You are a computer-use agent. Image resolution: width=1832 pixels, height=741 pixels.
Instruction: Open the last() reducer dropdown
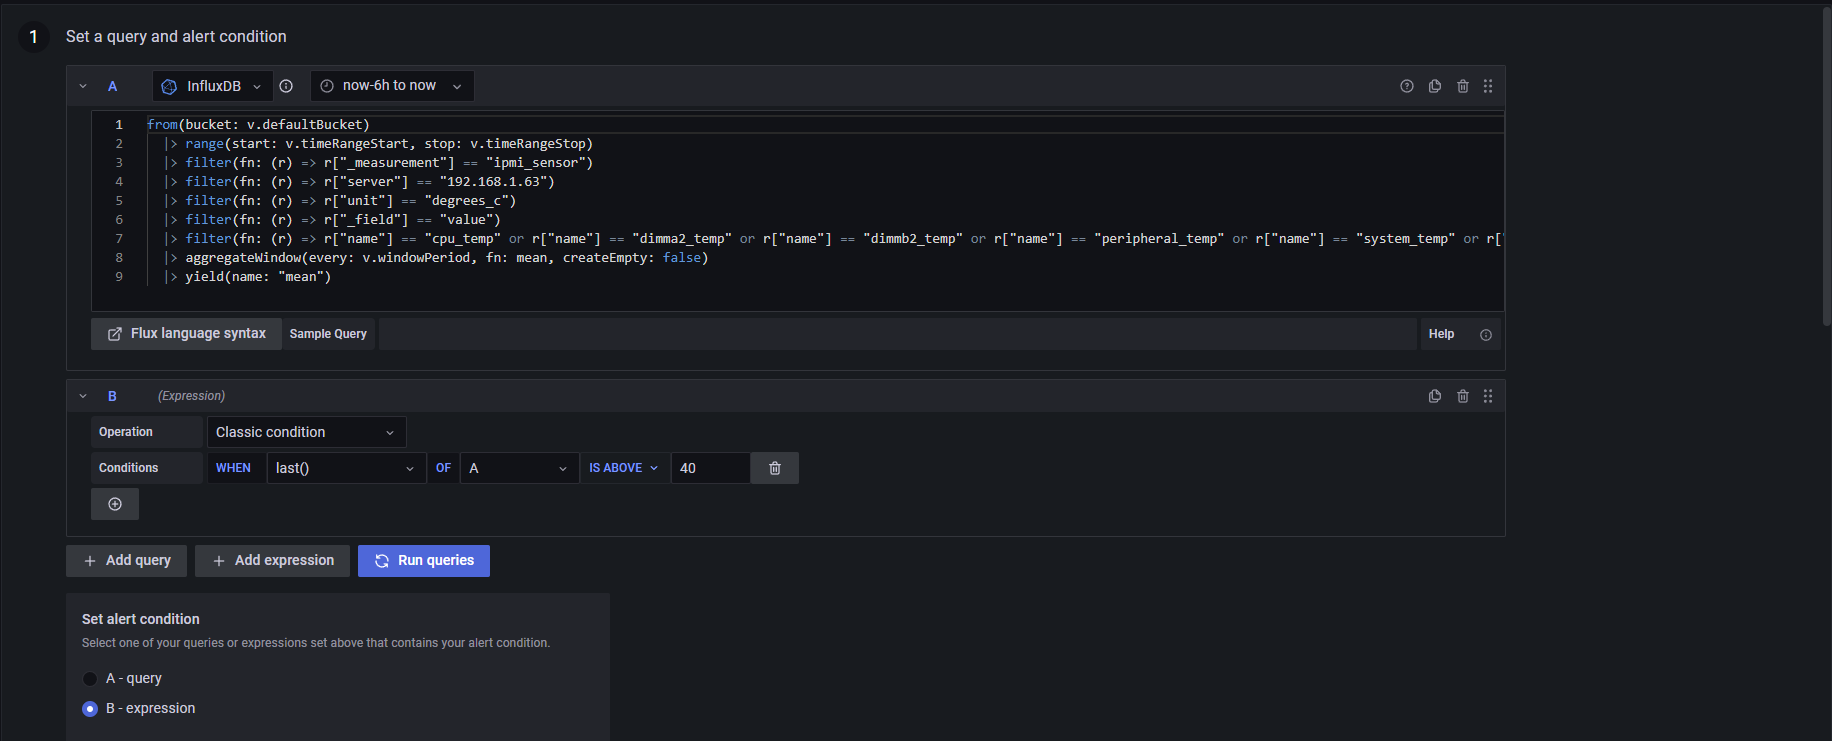[x=346, y=468]
